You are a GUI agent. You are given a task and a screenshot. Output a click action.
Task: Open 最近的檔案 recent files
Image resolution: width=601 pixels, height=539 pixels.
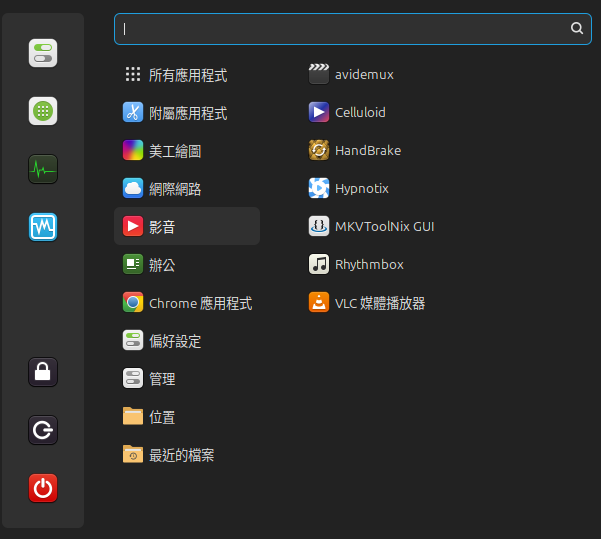pyautogui.click(x=187, y=454)
